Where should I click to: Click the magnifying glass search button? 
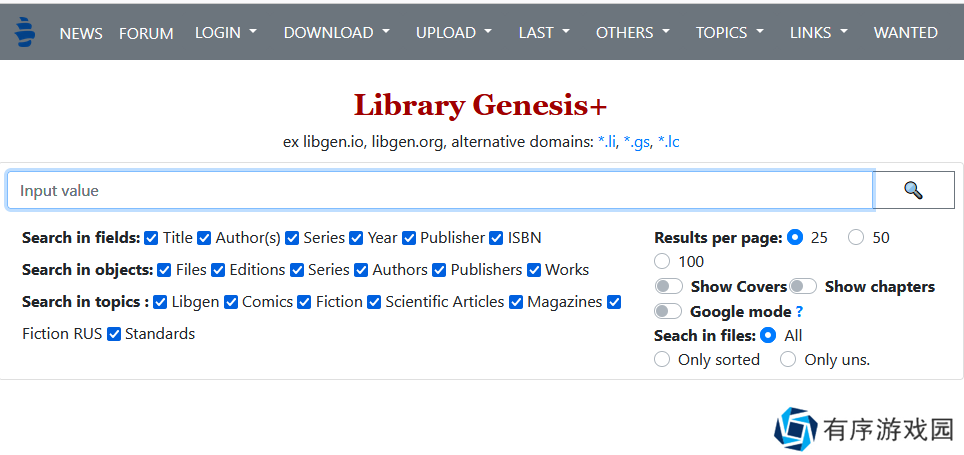[x=914, y=190]
